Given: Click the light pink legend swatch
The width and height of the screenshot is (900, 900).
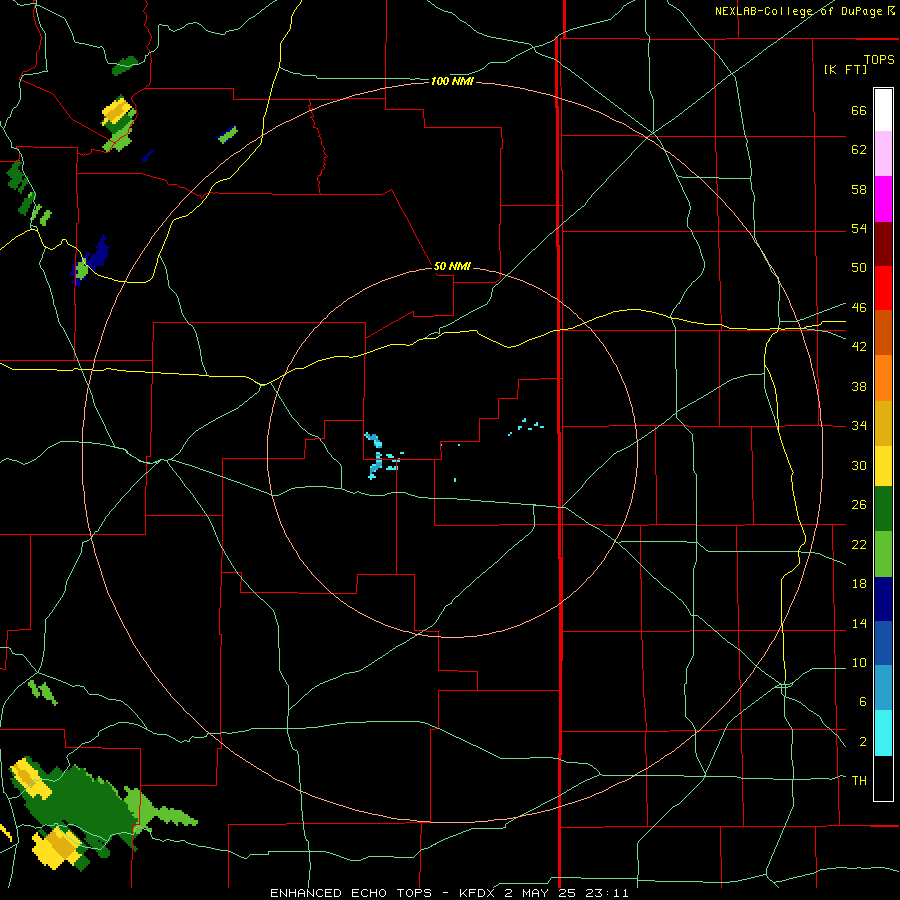Looking at the screenshot, I should (883, 154).
